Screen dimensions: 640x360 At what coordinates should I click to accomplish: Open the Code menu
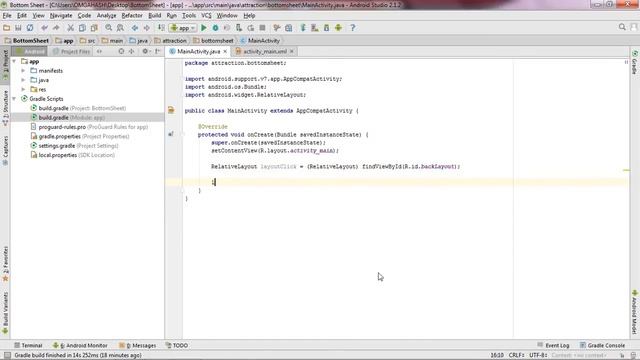[84, 16]
